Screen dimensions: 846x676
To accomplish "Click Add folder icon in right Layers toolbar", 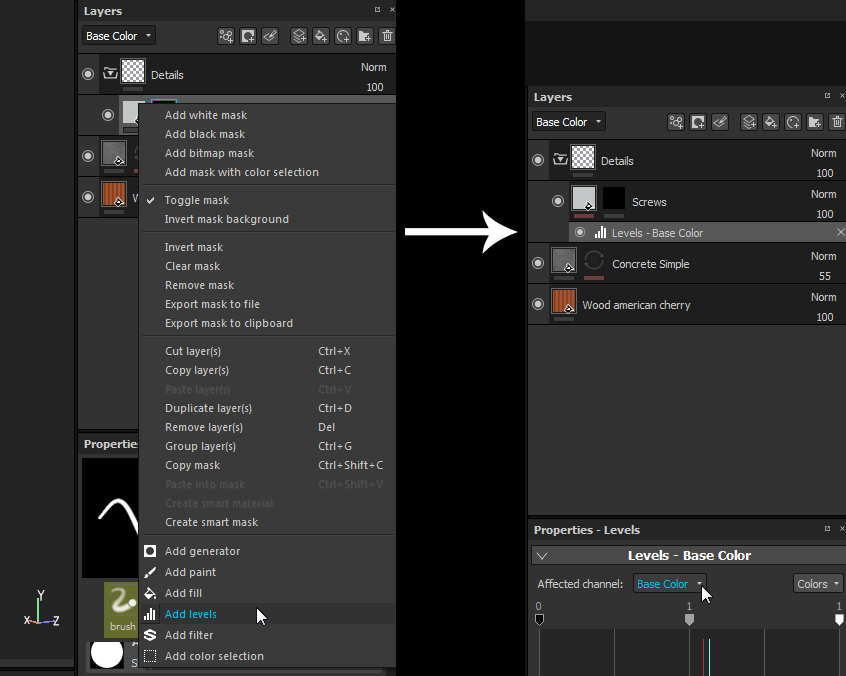I will click(x=815, y=122).
